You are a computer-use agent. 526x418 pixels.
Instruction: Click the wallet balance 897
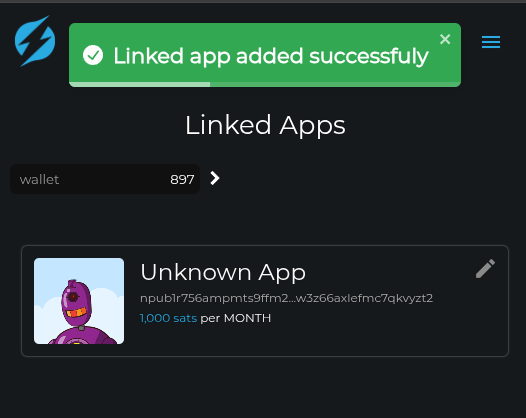182,179
